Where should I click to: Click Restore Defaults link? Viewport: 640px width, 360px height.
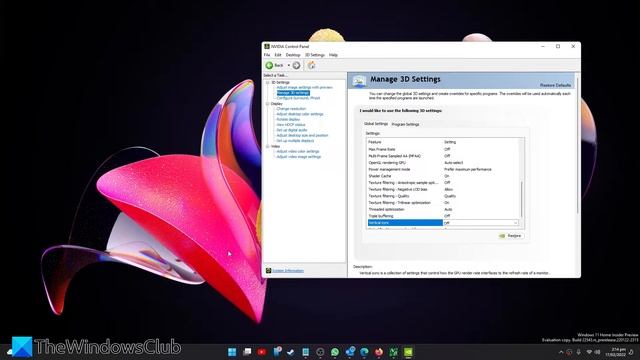click(x=556, y=85)
